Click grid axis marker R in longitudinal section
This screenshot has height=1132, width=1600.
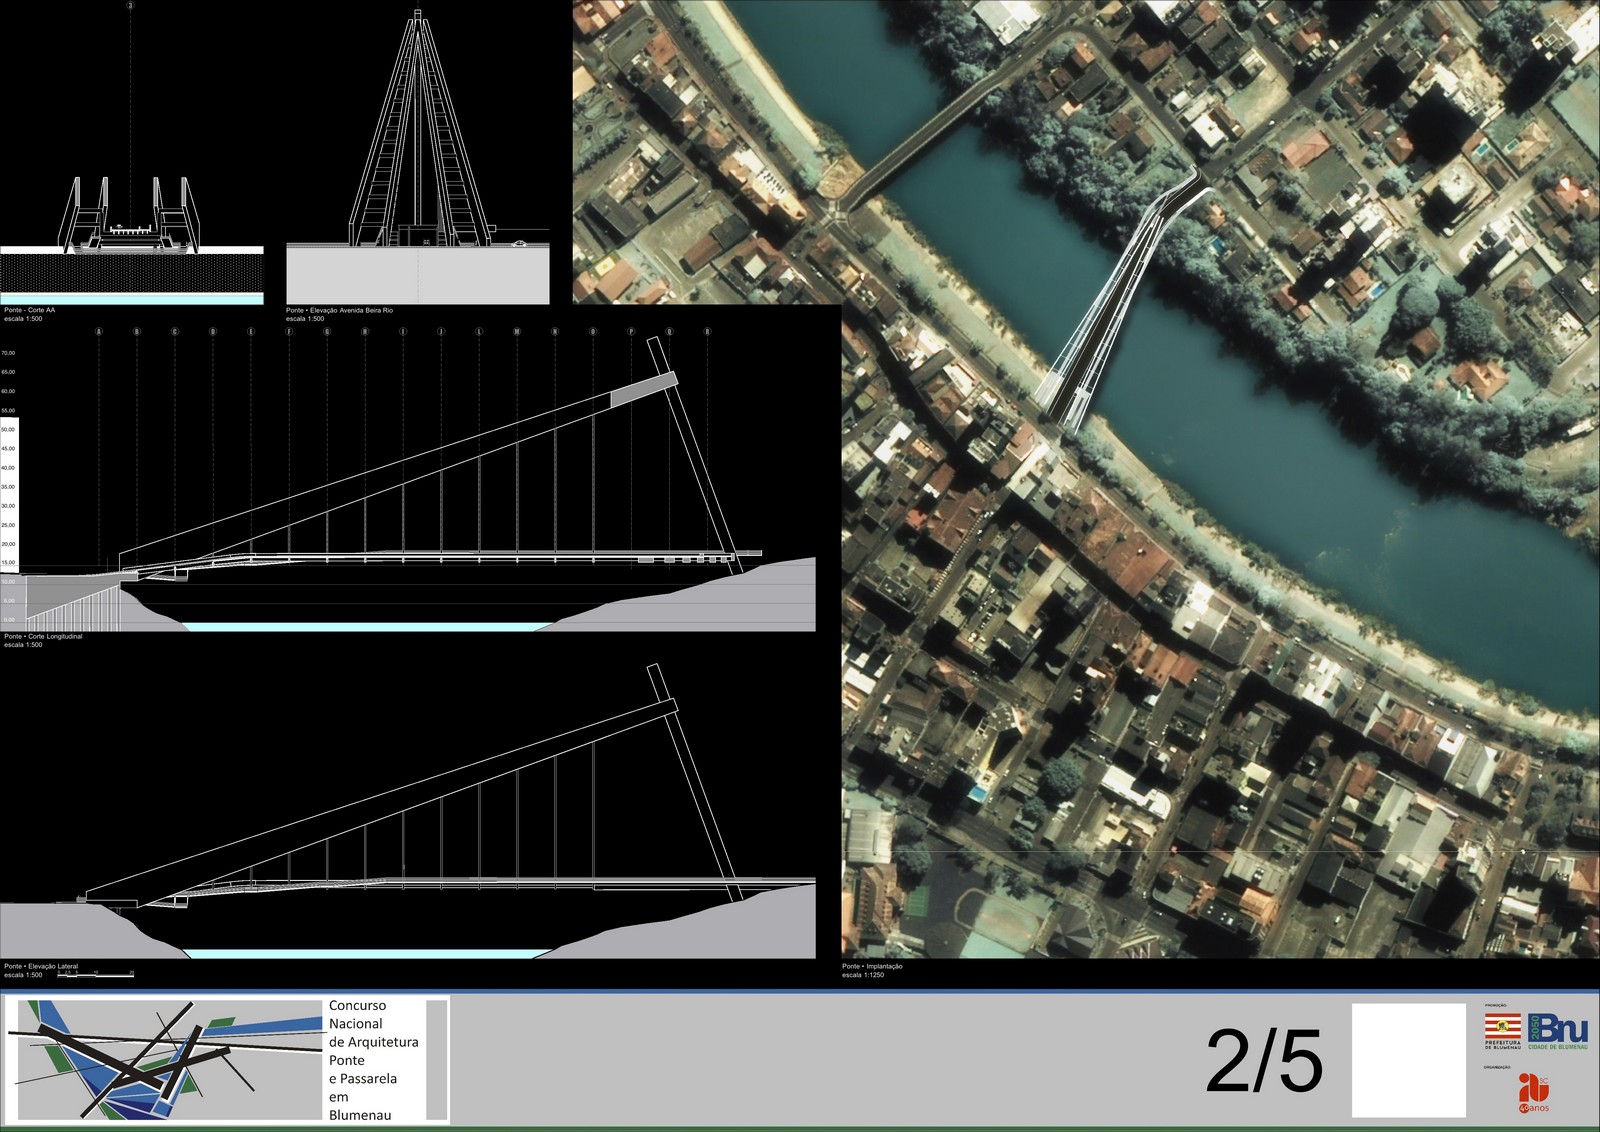pos(707,332)
